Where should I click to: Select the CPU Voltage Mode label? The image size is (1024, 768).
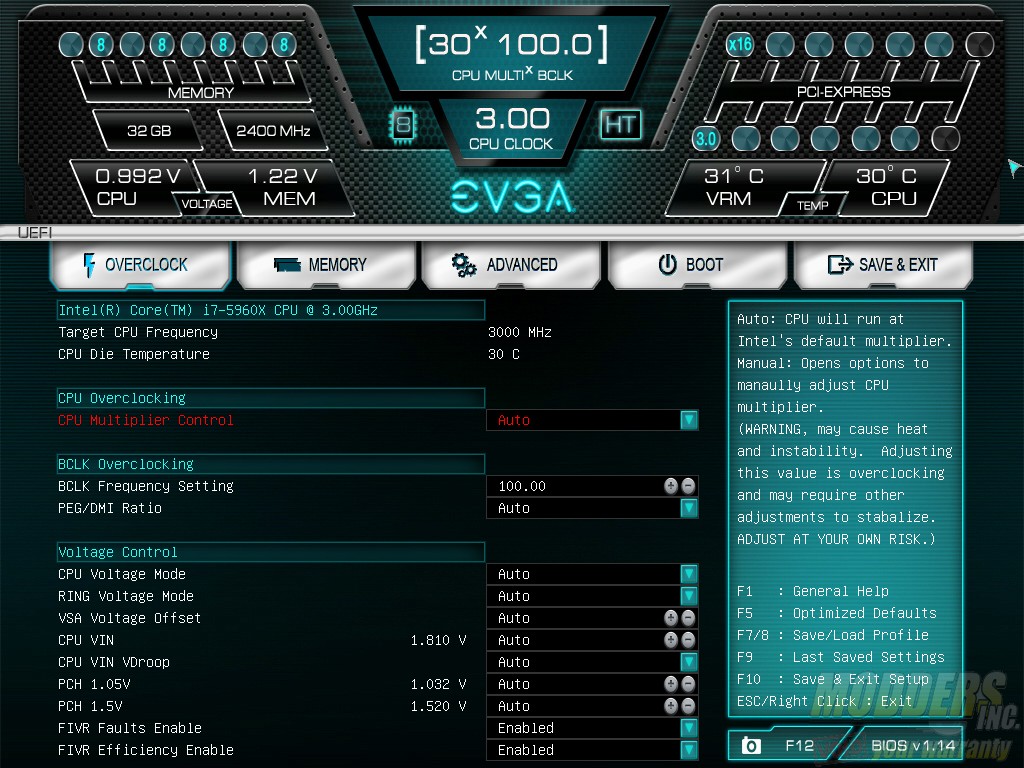point(122,574)
